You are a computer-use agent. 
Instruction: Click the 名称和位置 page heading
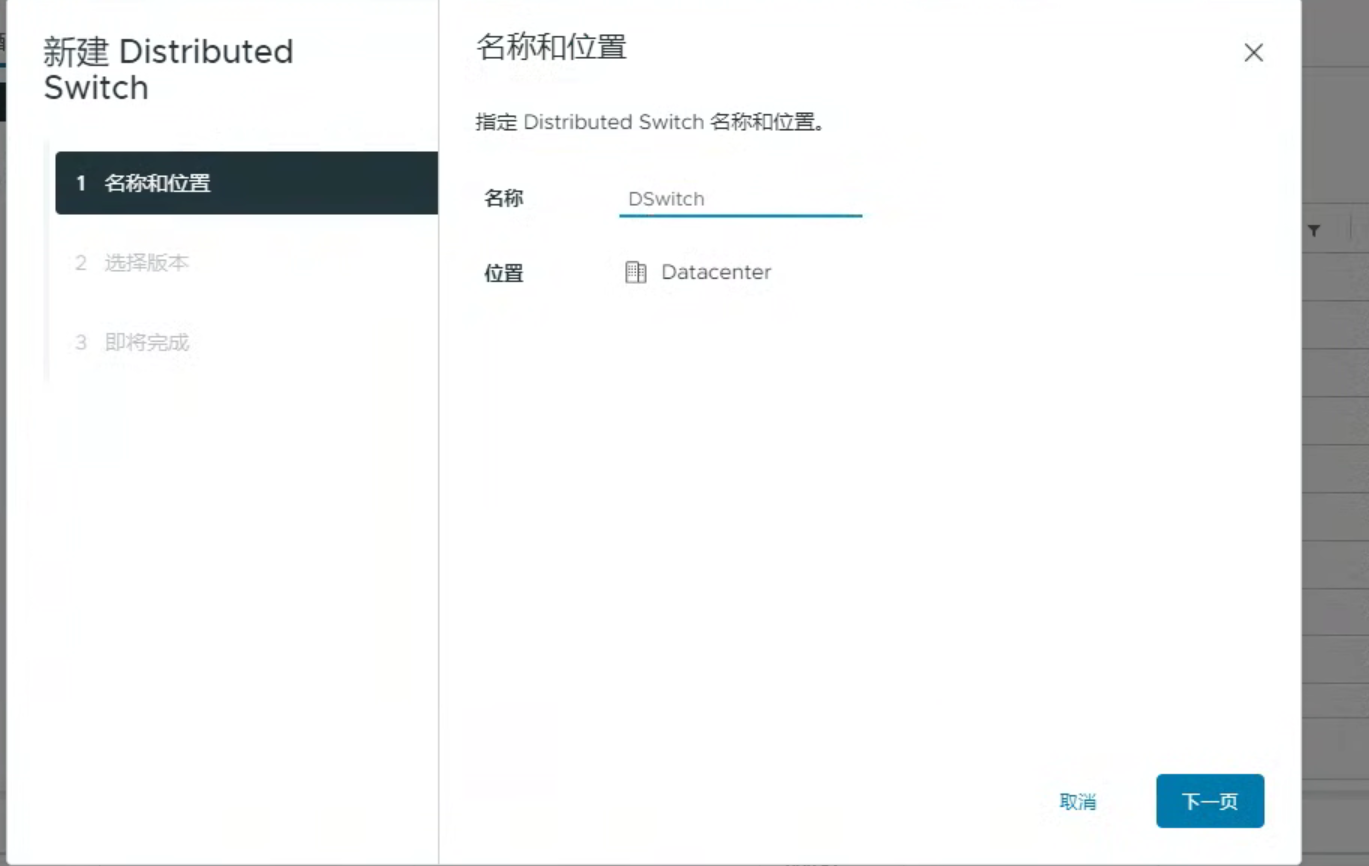click(x=551, y=47)
